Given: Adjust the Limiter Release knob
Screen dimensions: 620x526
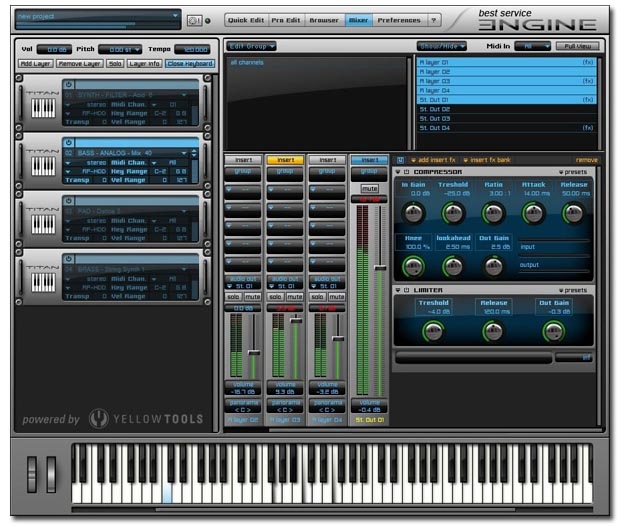Looking at the screenshot, I should pyautogui.click(x=493, y=331).
